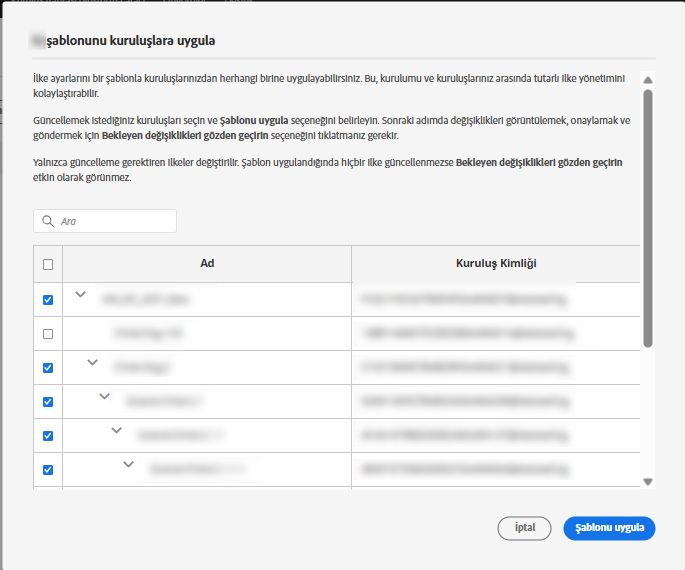Image resolution: width=685 pixels, height=570 pixels.
Task: Focus the Ara search field
Action: (105, 221)
